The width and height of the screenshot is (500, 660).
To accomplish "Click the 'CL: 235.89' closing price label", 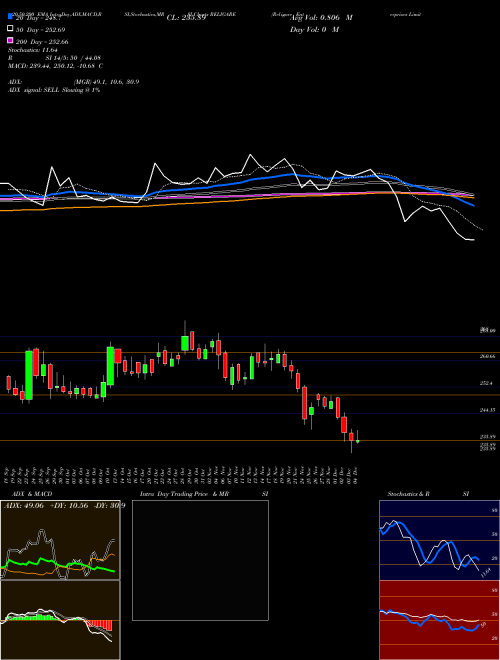I will (186, 18).
